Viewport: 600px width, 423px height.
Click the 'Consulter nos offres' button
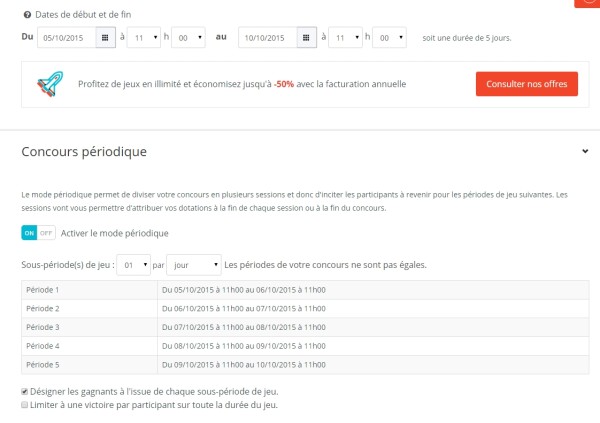point(526,85)
